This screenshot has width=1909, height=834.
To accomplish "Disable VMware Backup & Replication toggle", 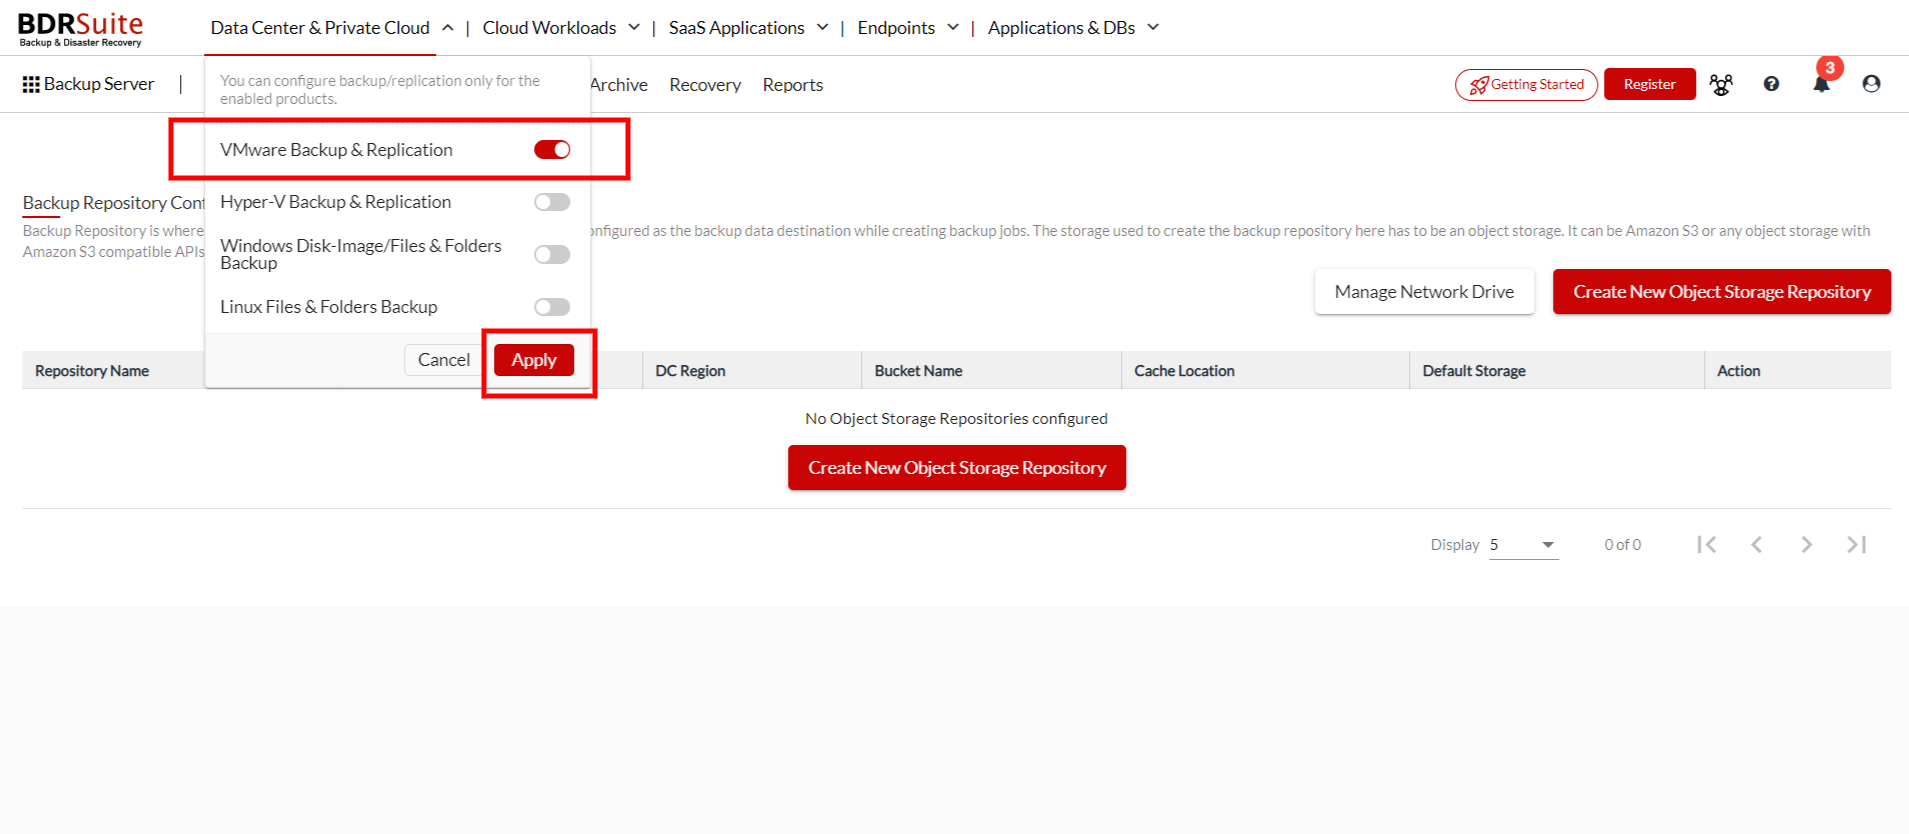I will click(552, 150).
